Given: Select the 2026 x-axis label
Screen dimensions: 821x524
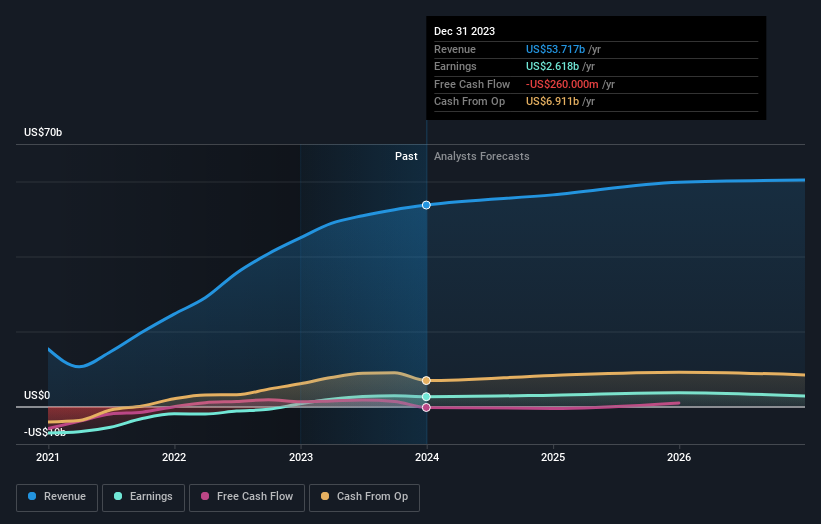Looking at the screenshot, I should pyautogui.click(x=679, y=458).
